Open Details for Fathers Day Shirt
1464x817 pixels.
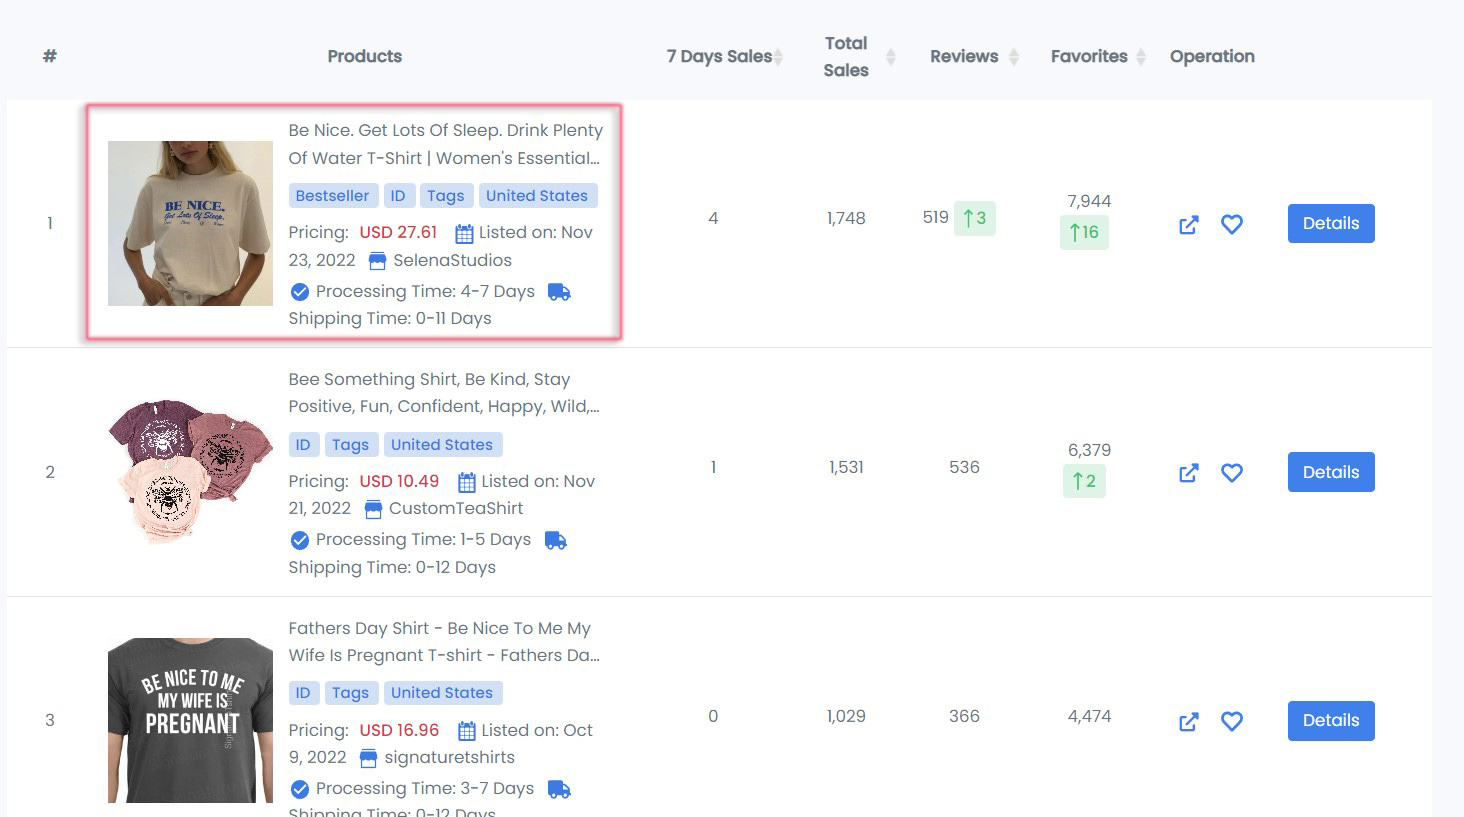click(x=1331, y=720)
